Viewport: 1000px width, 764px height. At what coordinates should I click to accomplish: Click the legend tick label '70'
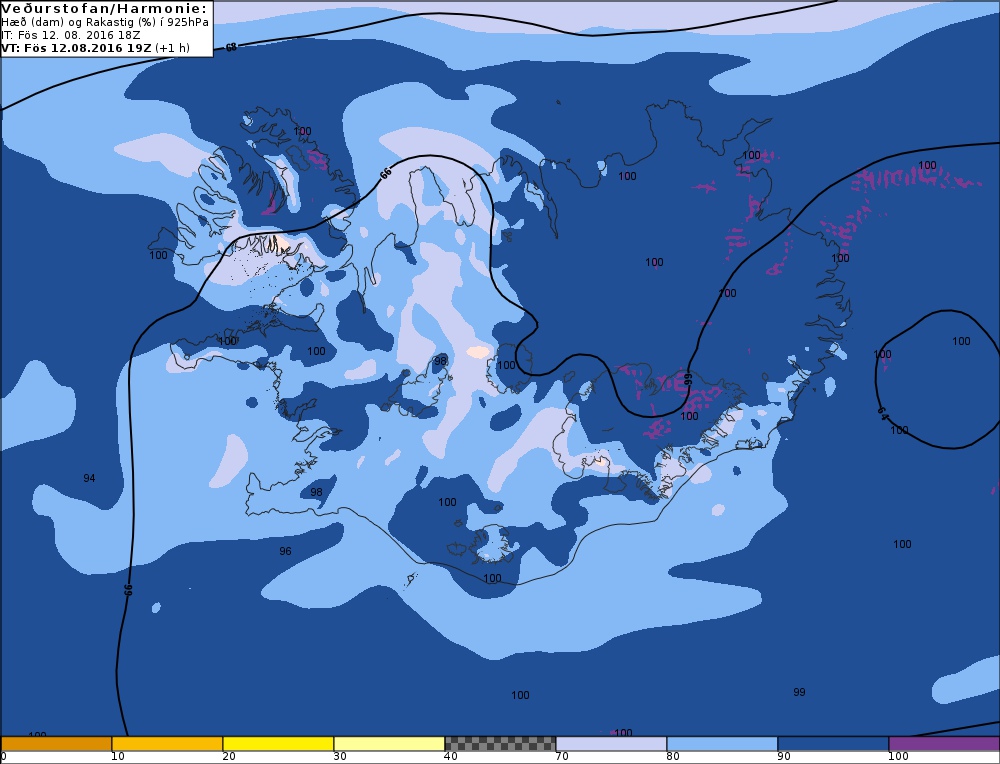click(x=561, y=757)
